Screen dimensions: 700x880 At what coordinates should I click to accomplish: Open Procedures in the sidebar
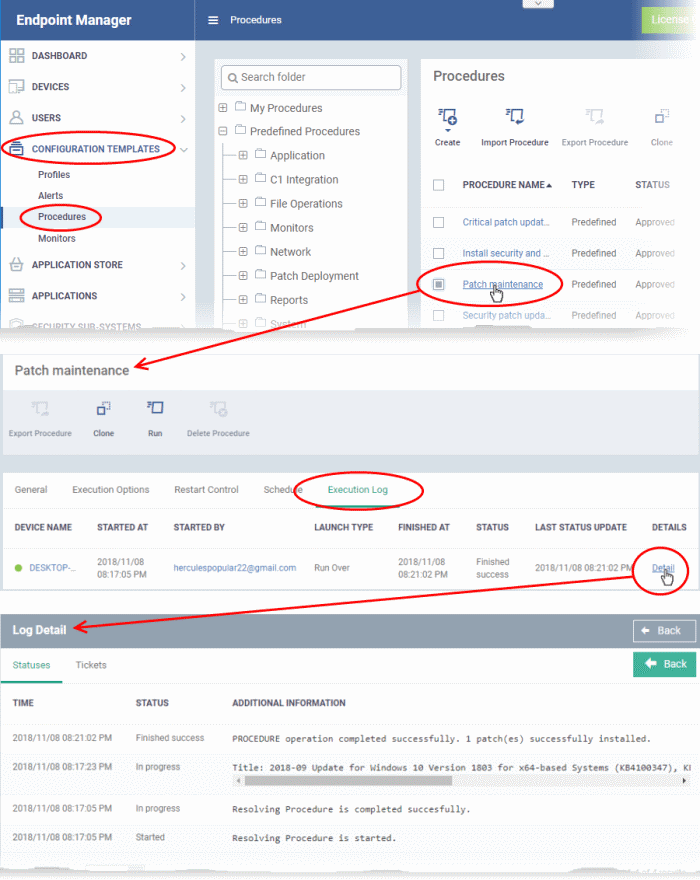pyautogui.click(x=62, y=217)
